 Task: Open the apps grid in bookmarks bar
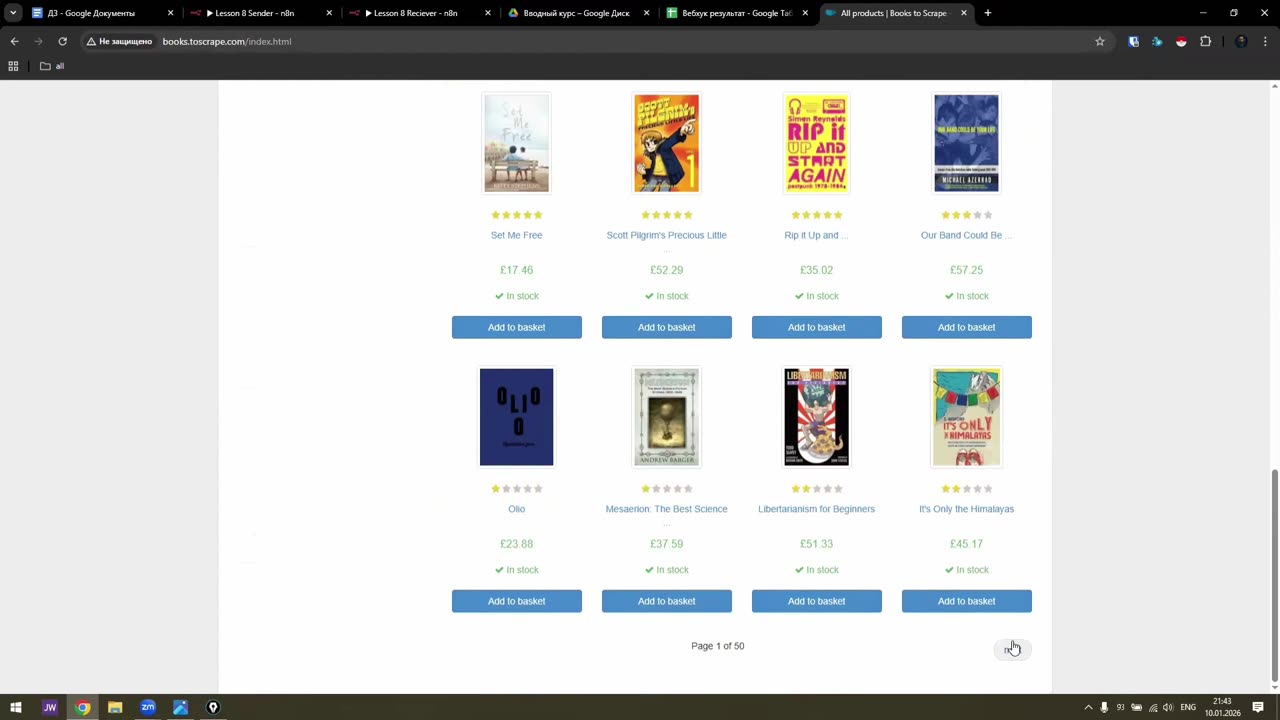click(13, 66)
